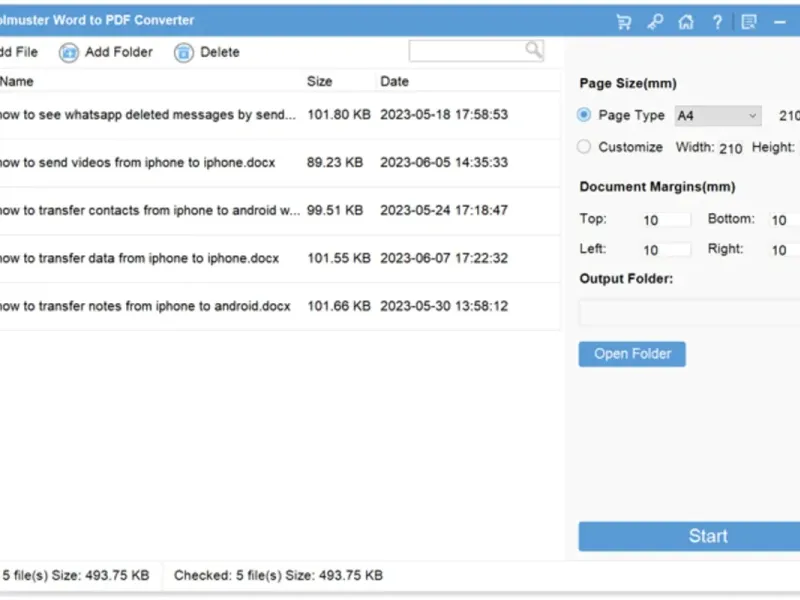Select the send videos from iphone file
The image size is (800, 600).
click(280, 163)
